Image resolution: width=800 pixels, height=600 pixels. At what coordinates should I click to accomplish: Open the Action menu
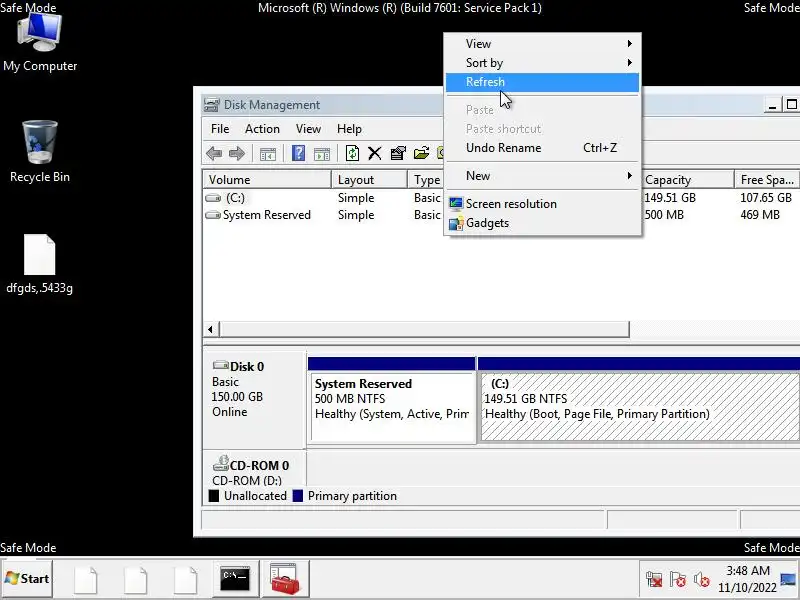(x=262, y=129)
